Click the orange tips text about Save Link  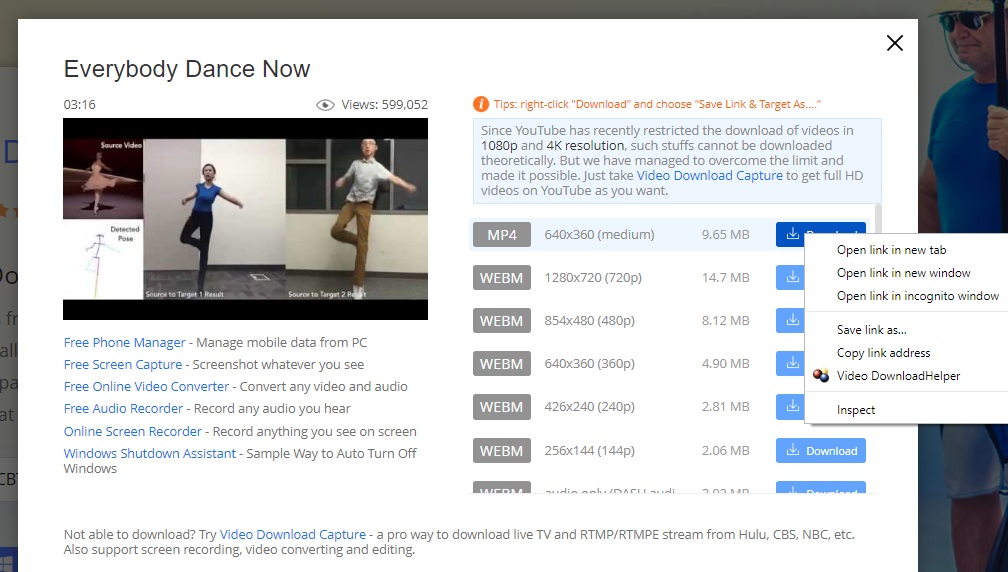(x=657, y=104)
